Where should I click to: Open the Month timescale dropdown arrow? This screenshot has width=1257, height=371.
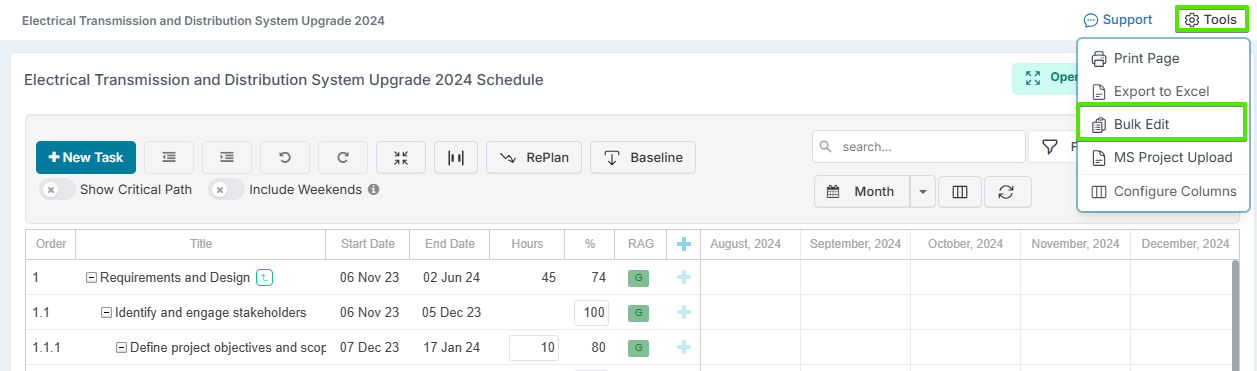click(923, 191)
